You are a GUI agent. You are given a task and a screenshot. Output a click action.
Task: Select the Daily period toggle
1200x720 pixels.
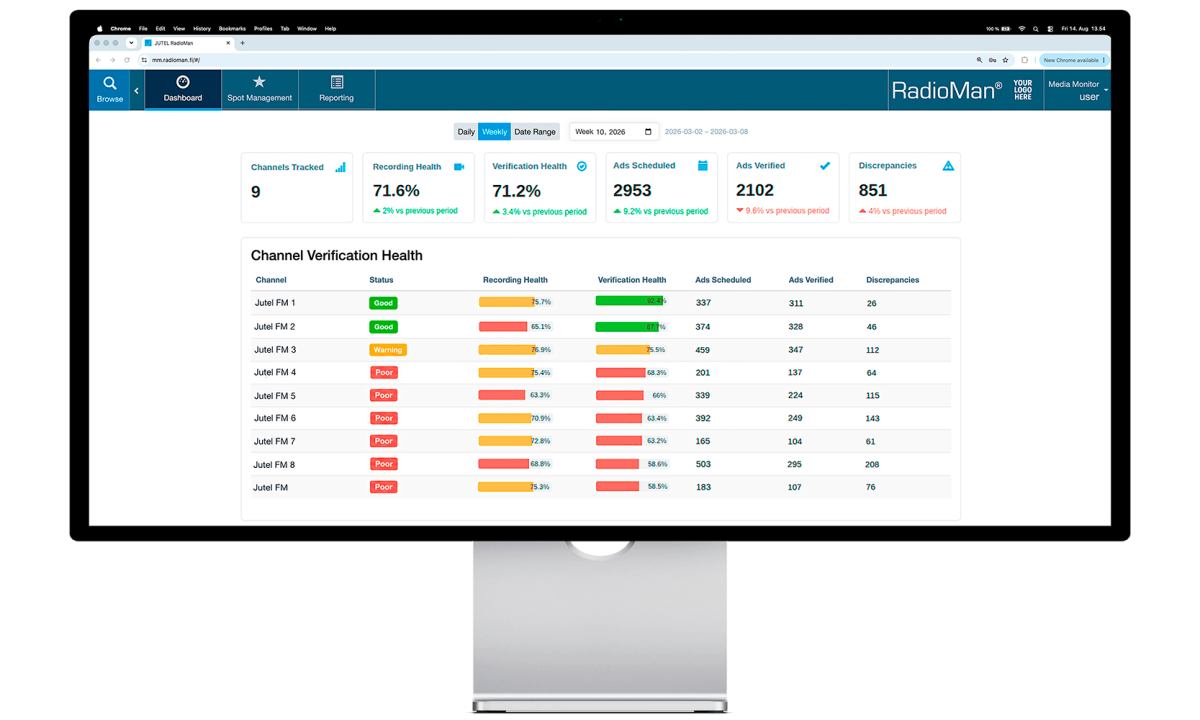tap(466, 132)
